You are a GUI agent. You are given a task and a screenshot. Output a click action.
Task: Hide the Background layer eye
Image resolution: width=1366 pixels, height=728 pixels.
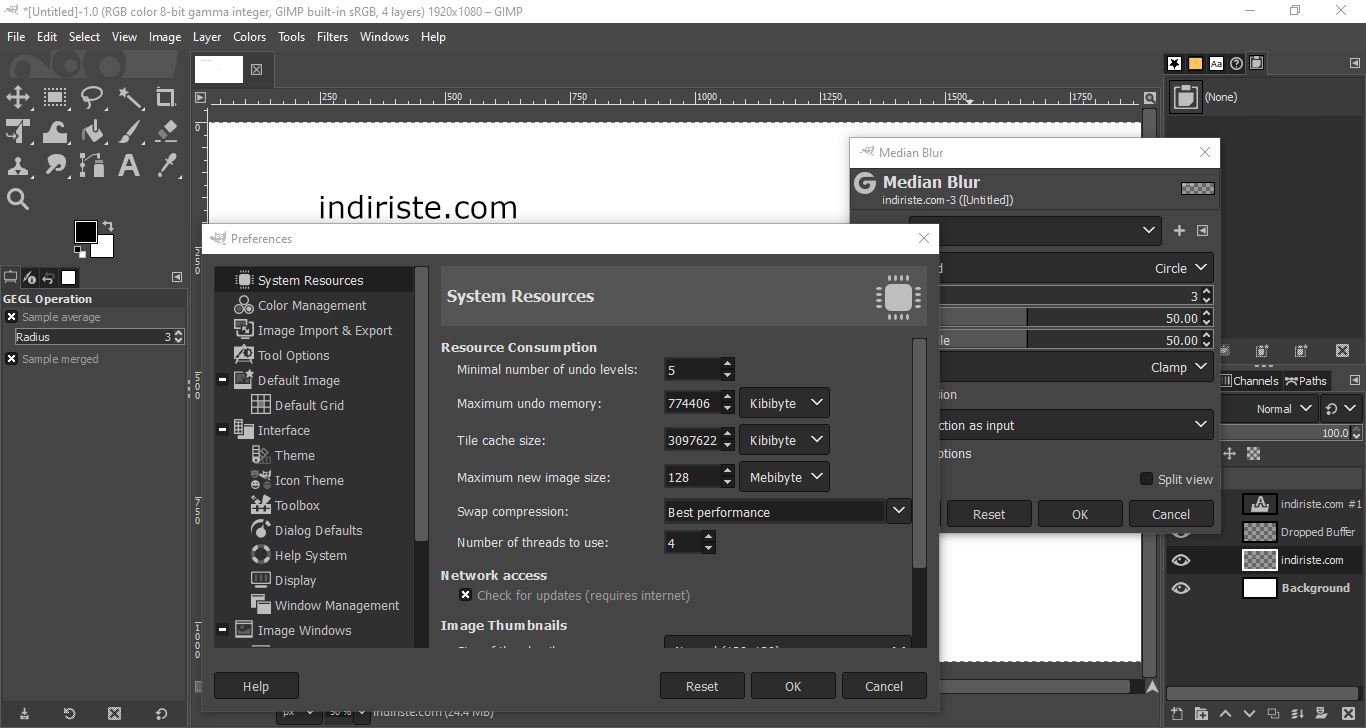(x=1181, y=588)
